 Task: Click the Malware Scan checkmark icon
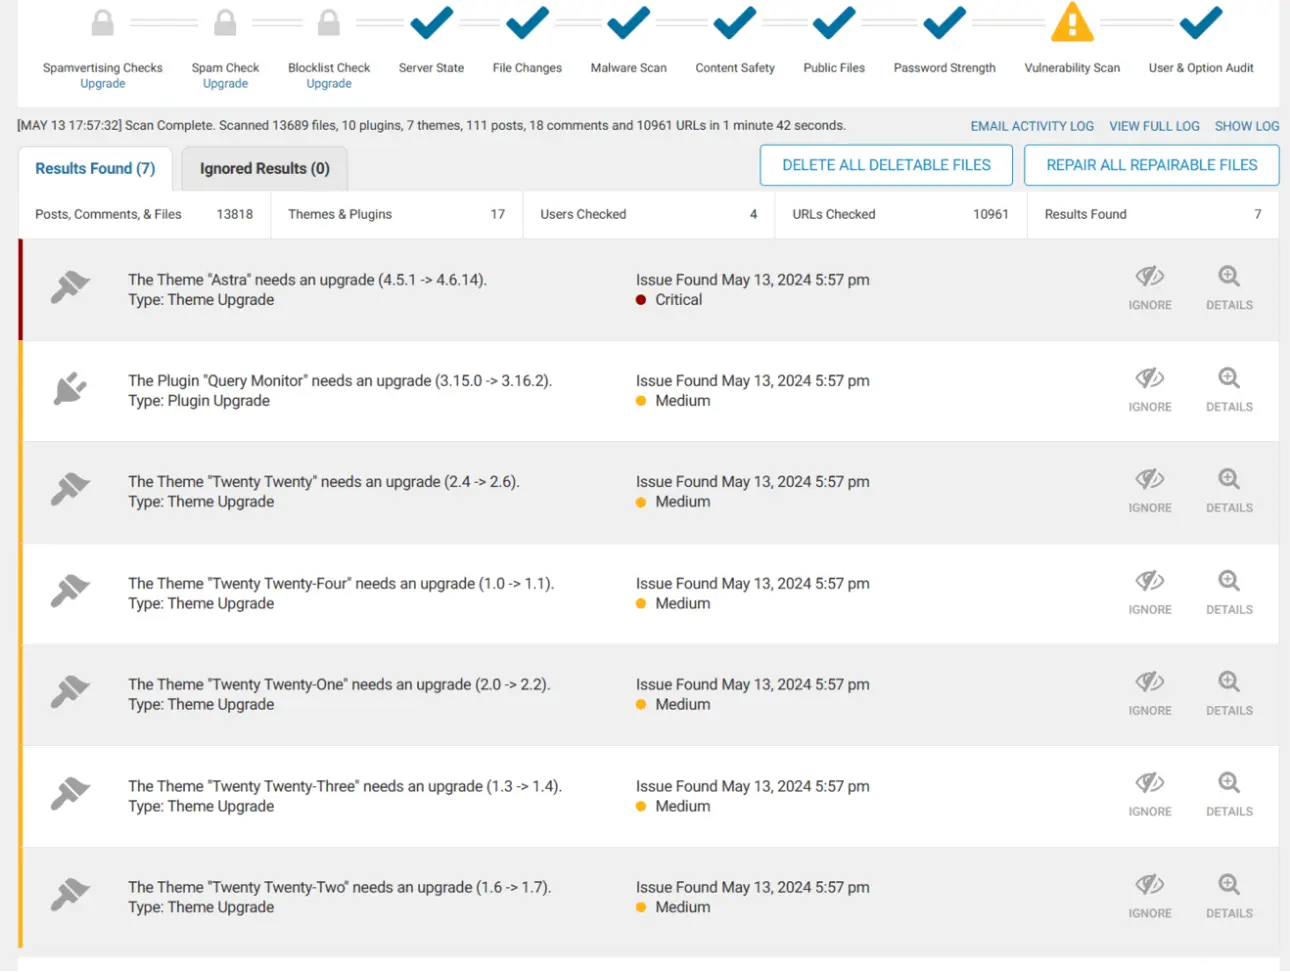coord(627,22)
